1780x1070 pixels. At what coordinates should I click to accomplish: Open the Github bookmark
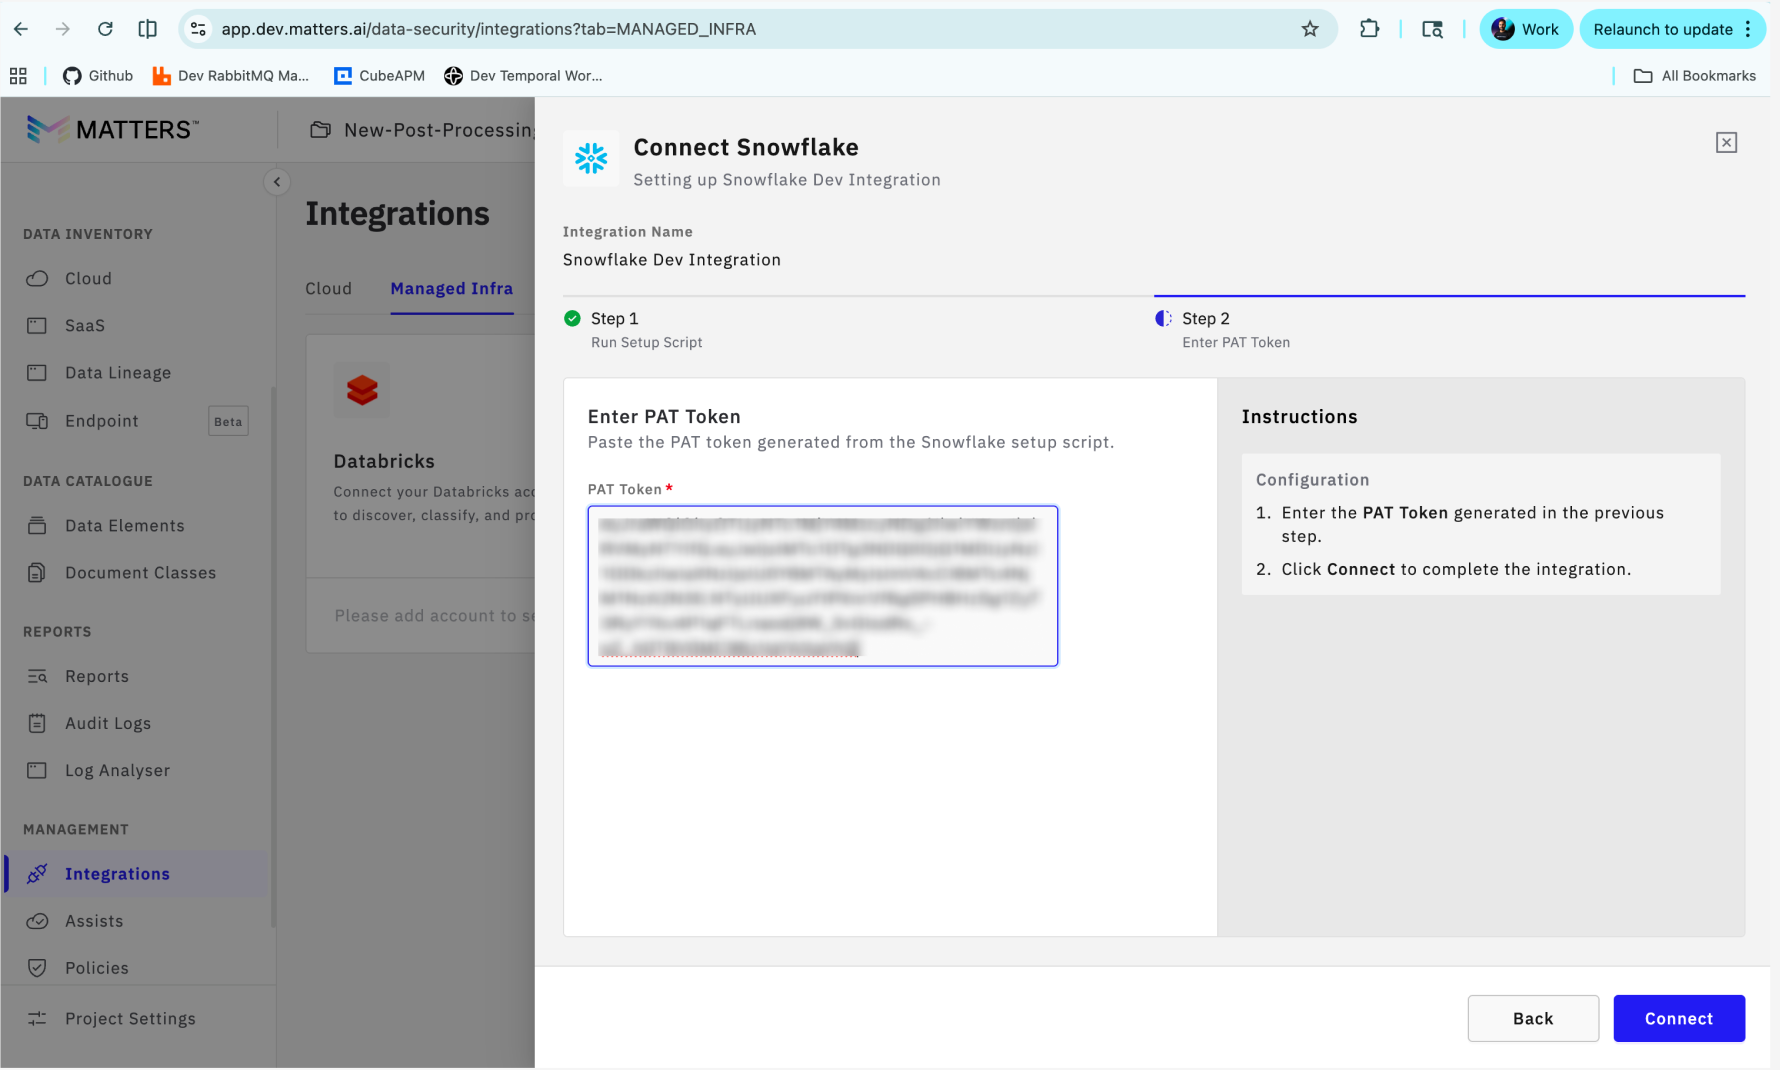point(98,76)
